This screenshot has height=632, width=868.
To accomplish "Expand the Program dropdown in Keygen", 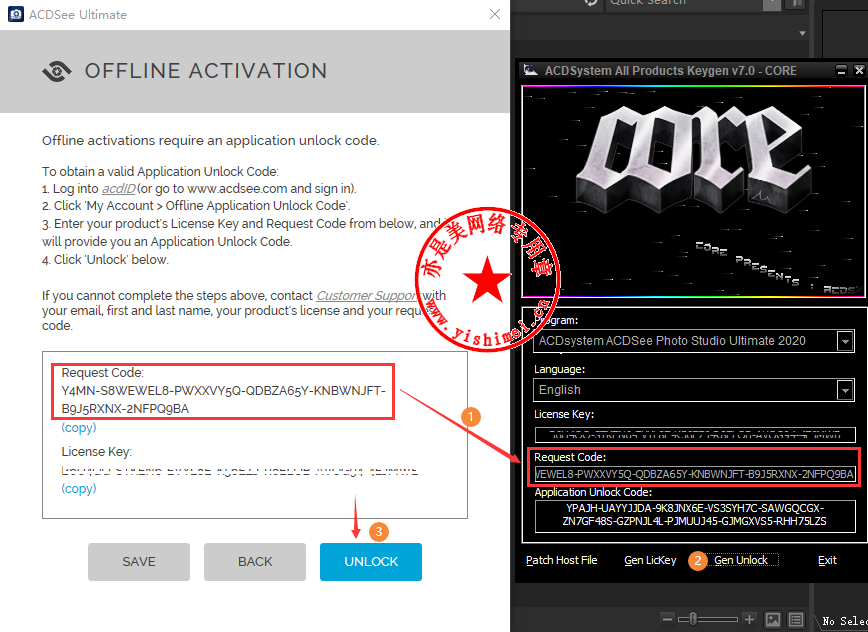I will point(845,341).
